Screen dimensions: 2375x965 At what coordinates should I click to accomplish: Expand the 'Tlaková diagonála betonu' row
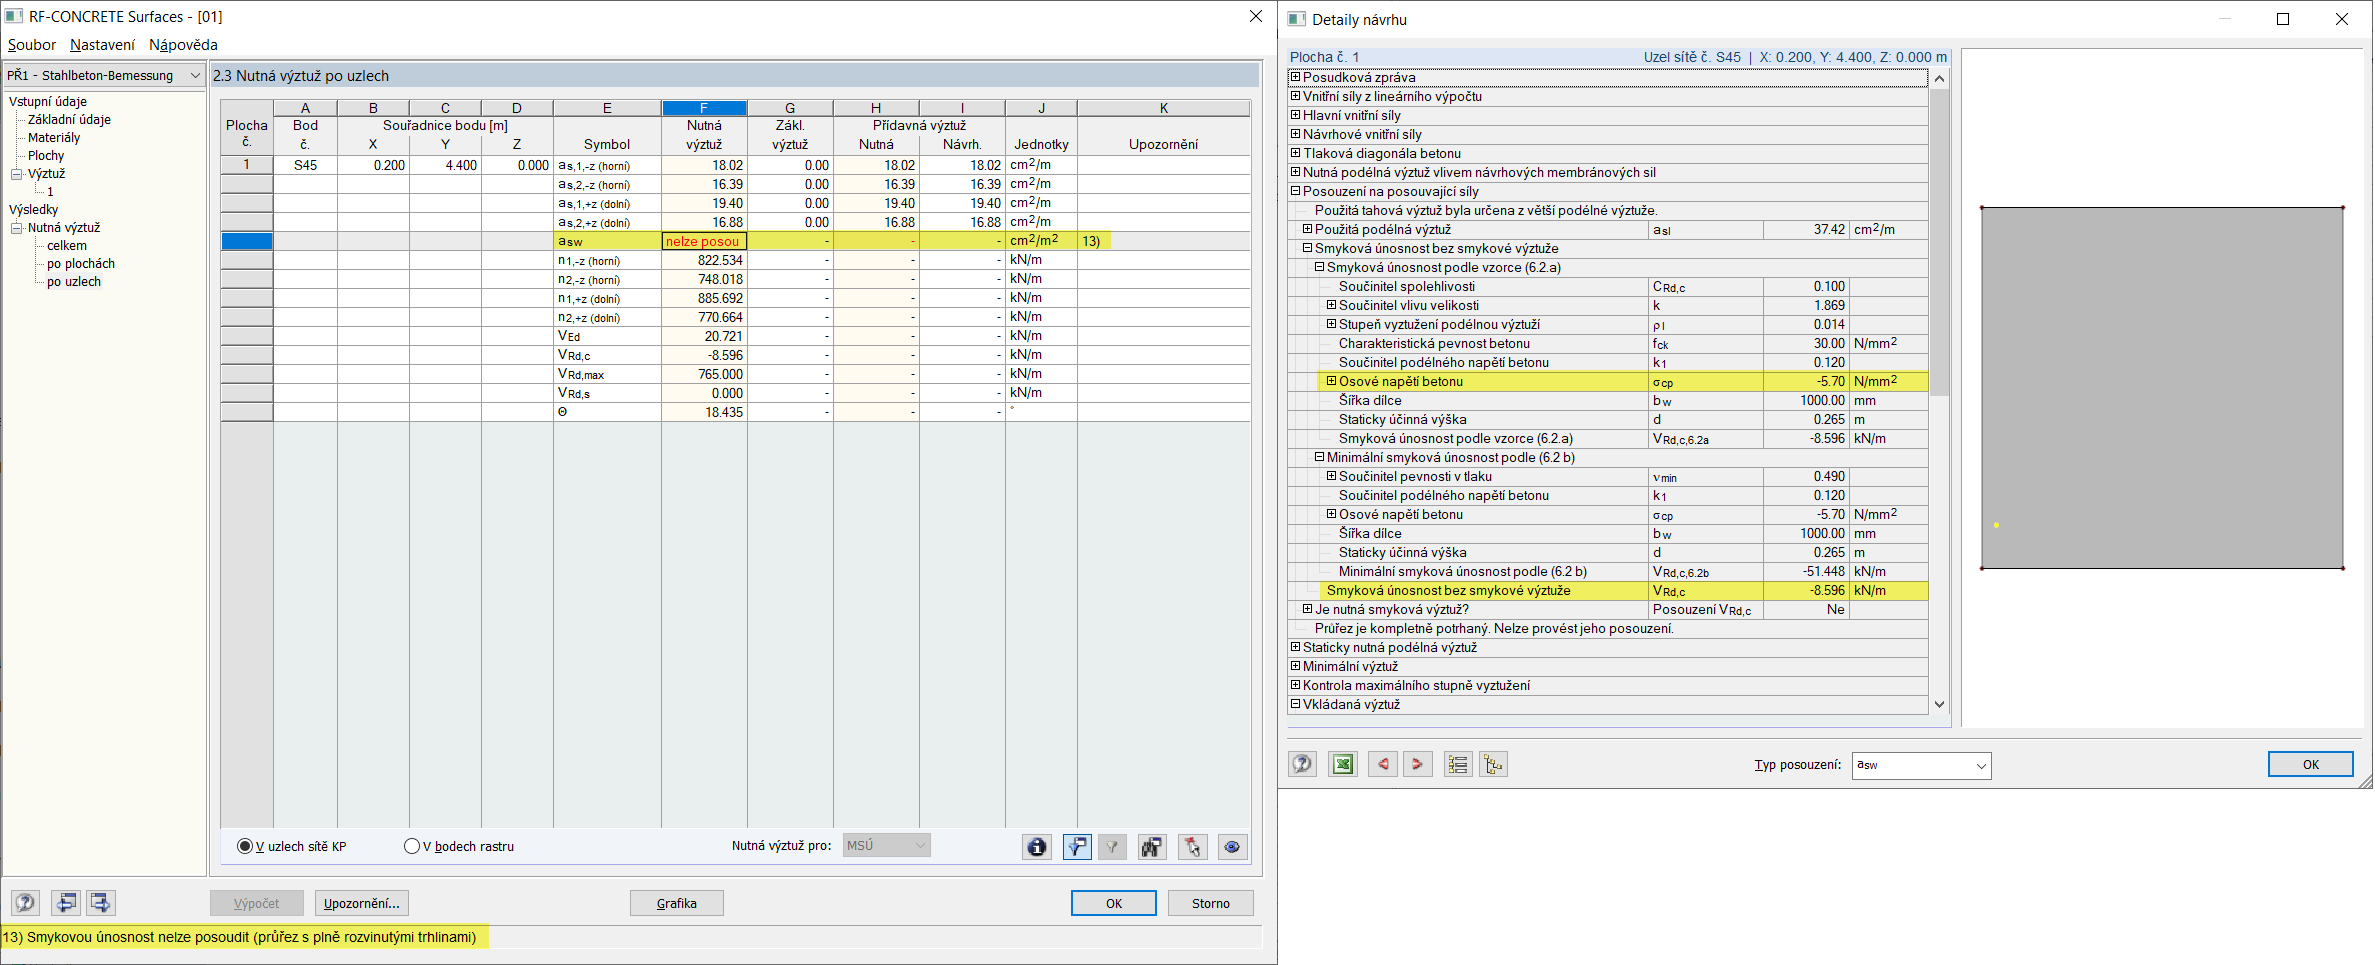pos(1295,153)
